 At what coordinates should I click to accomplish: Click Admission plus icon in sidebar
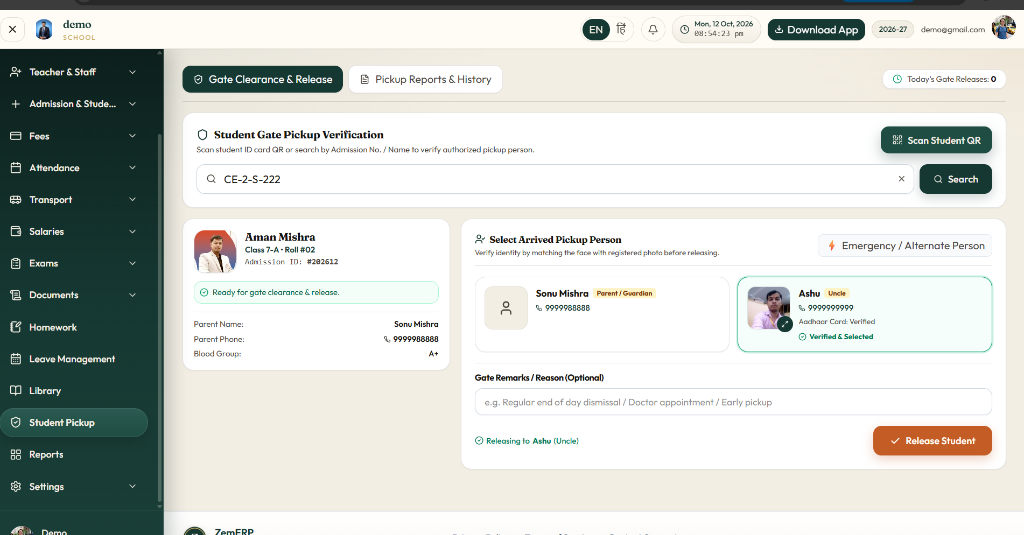point(16,104)
